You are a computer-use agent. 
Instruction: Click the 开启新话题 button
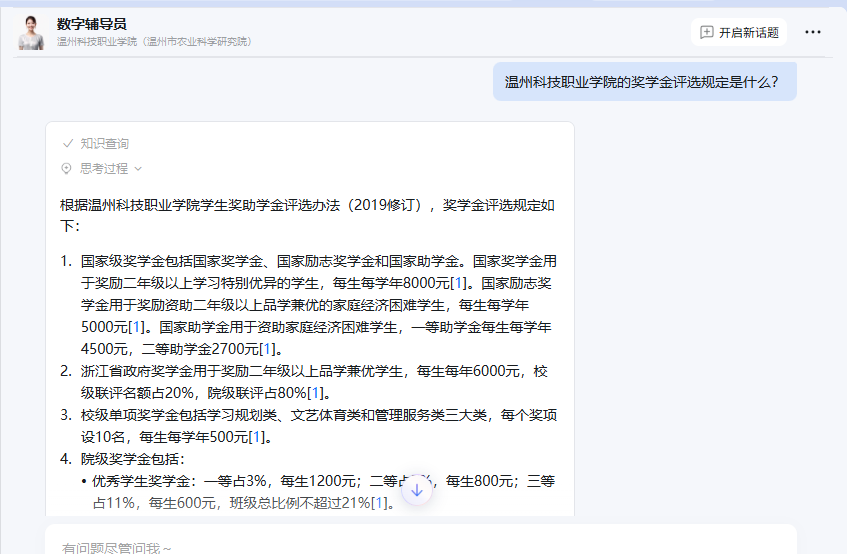click(x=739, y=32)
